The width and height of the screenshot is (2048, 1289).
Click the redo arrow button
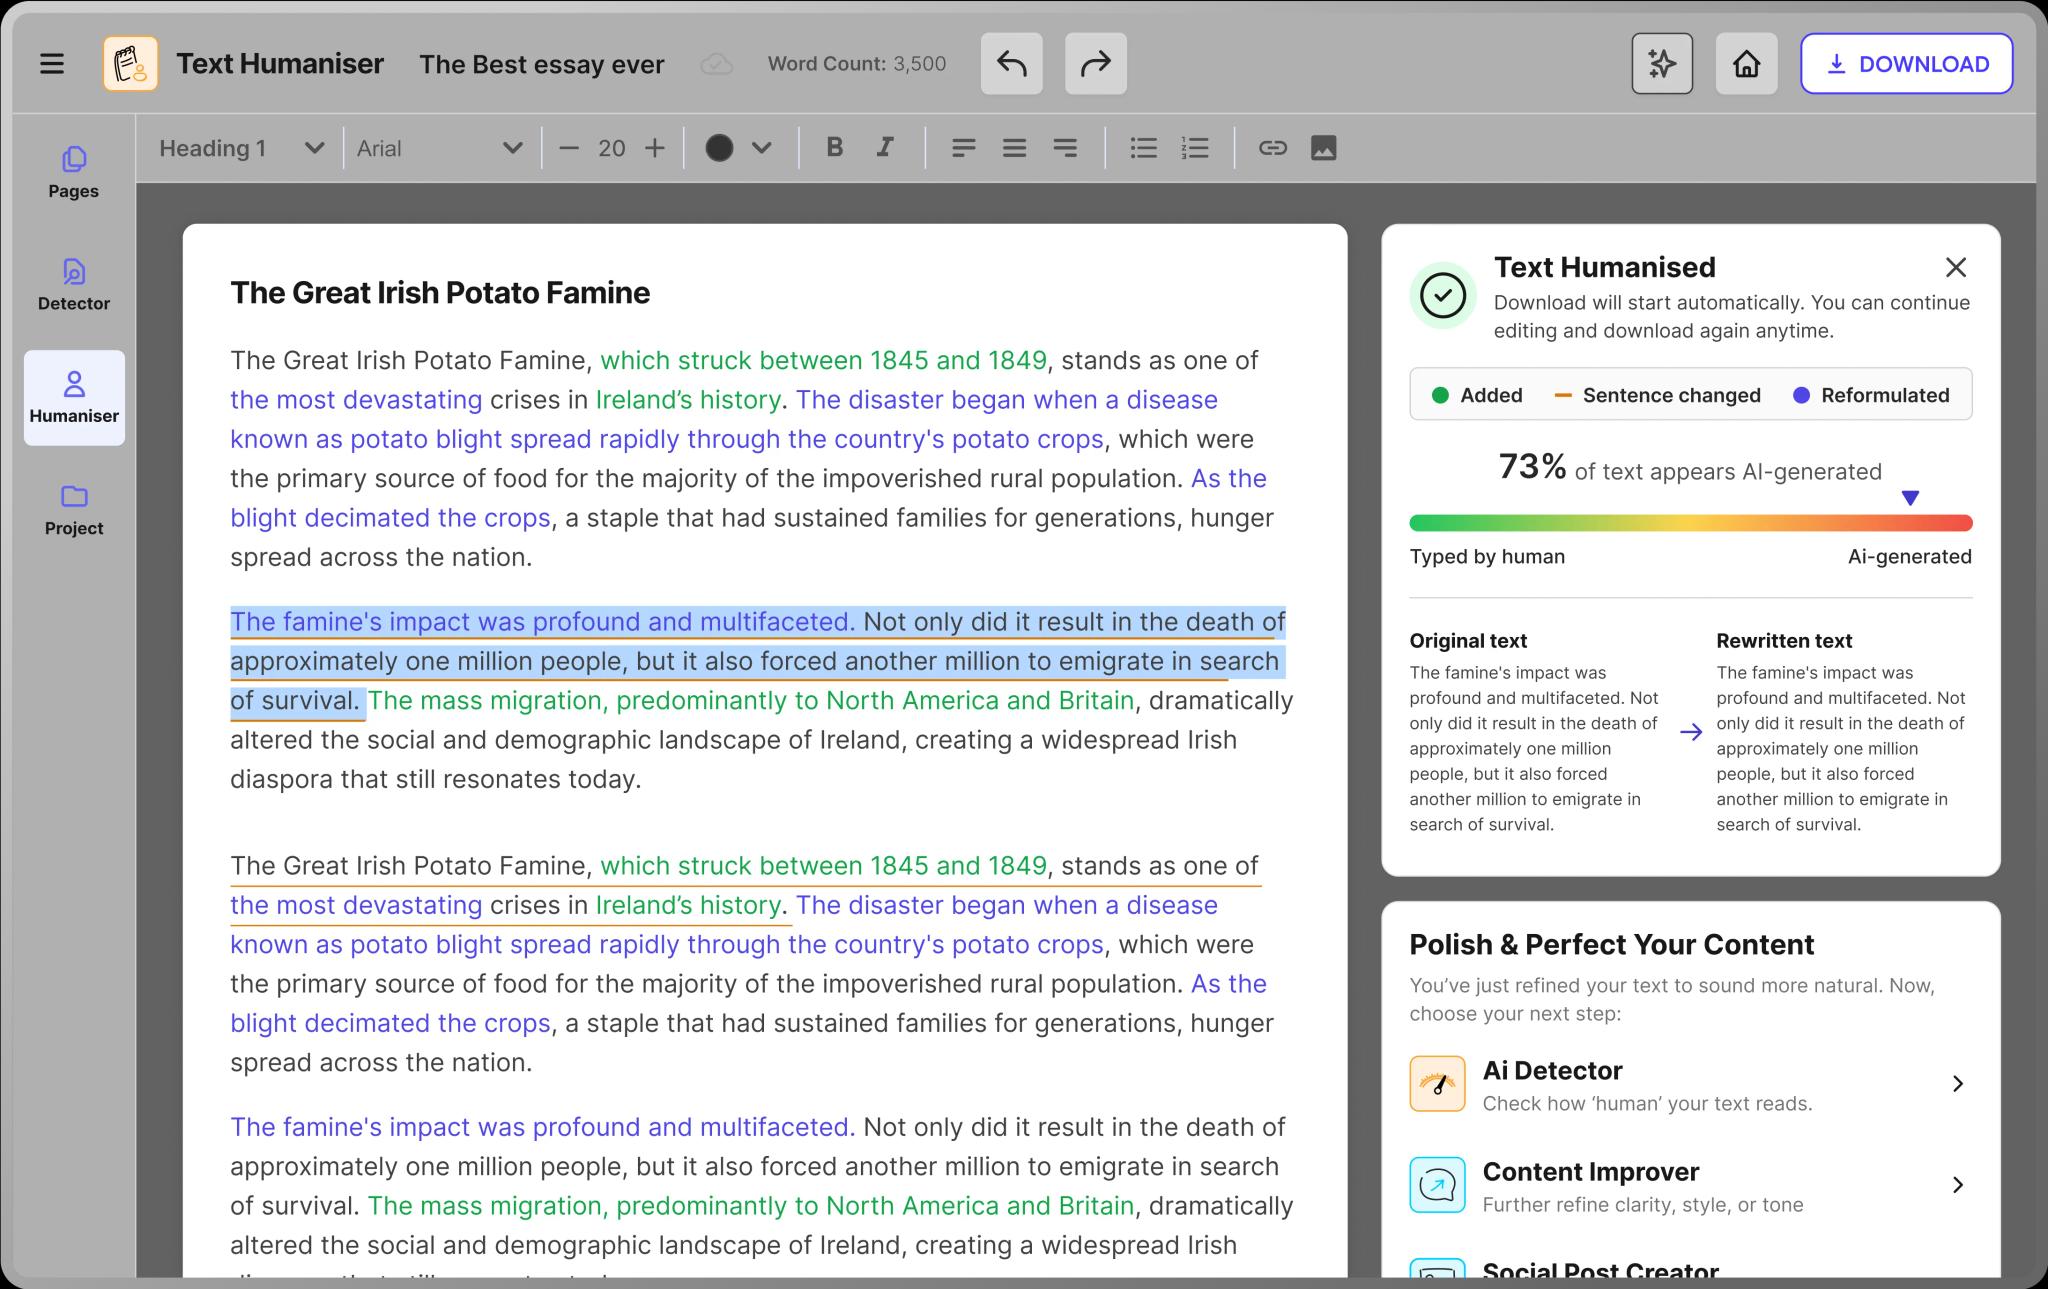[1095, 64]
